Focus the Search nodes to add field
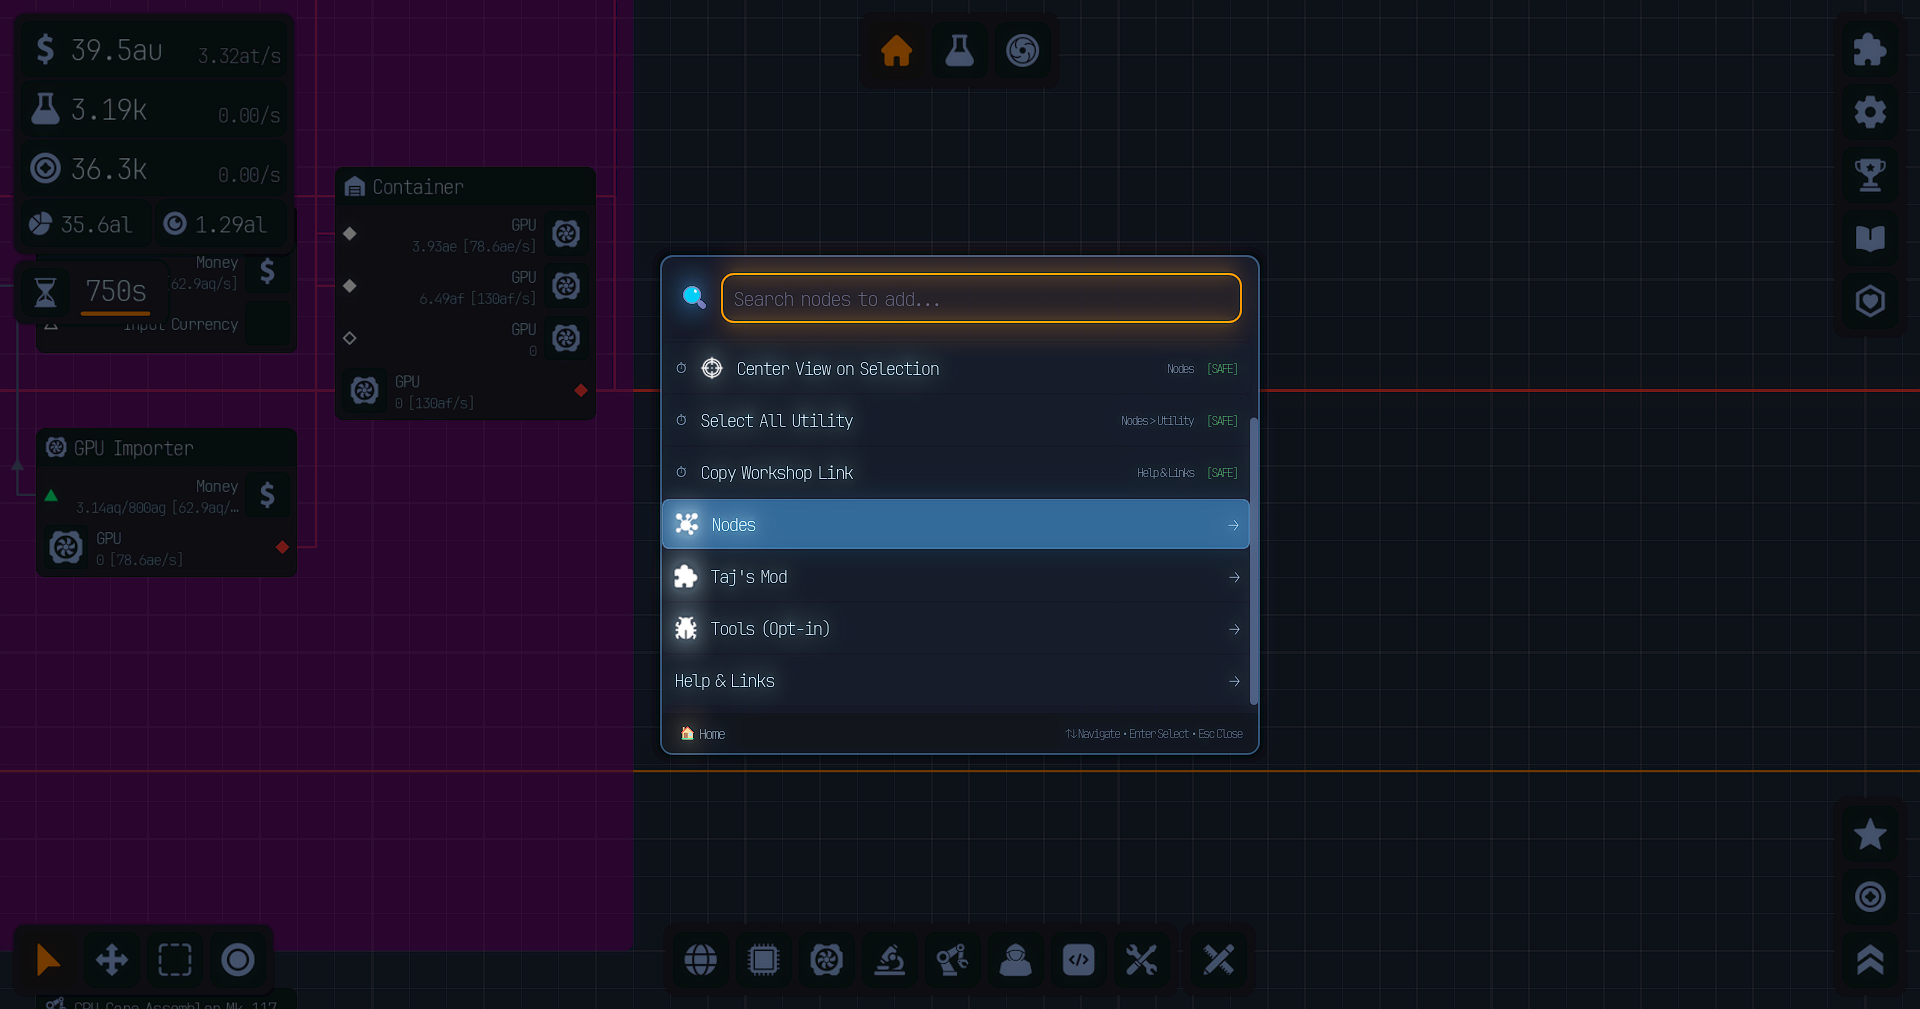The width and height of the screenshot is (1920, 1009). pos(980,299)
